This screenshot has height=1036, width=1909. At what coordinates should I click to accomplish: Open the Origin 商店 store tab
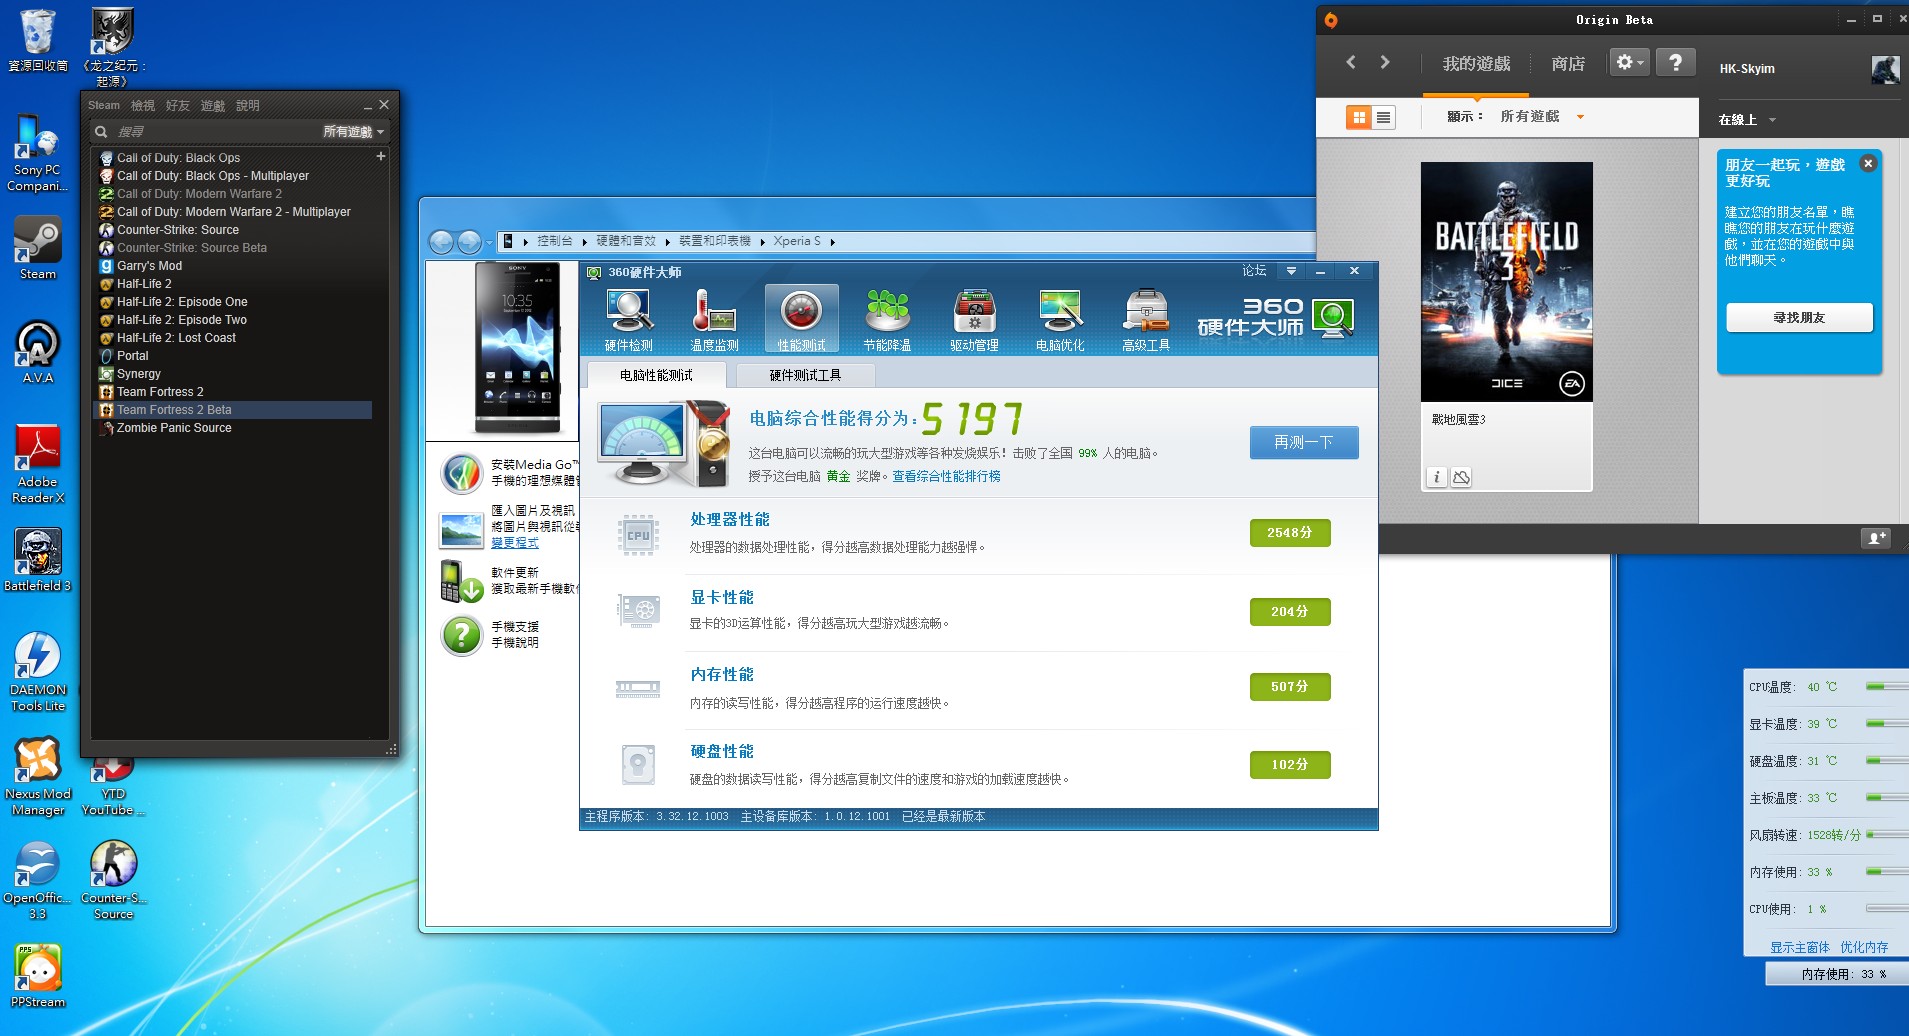tap(1568, 64)
